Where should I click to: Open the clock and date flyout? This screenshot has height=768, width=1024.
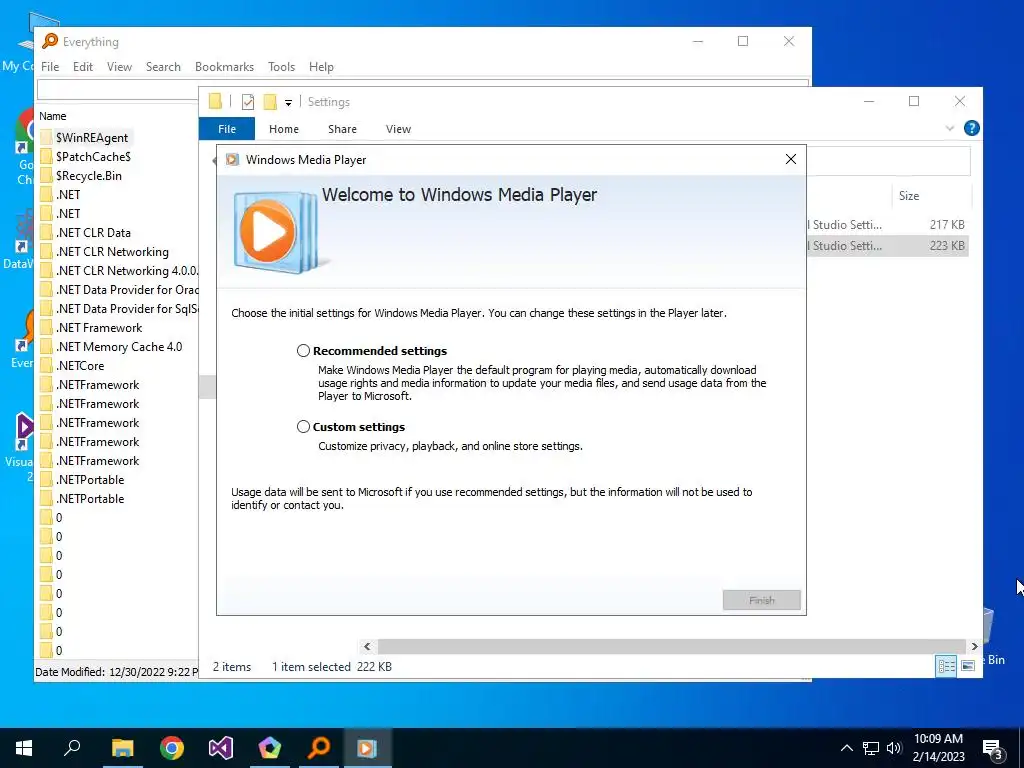(938, 748)
